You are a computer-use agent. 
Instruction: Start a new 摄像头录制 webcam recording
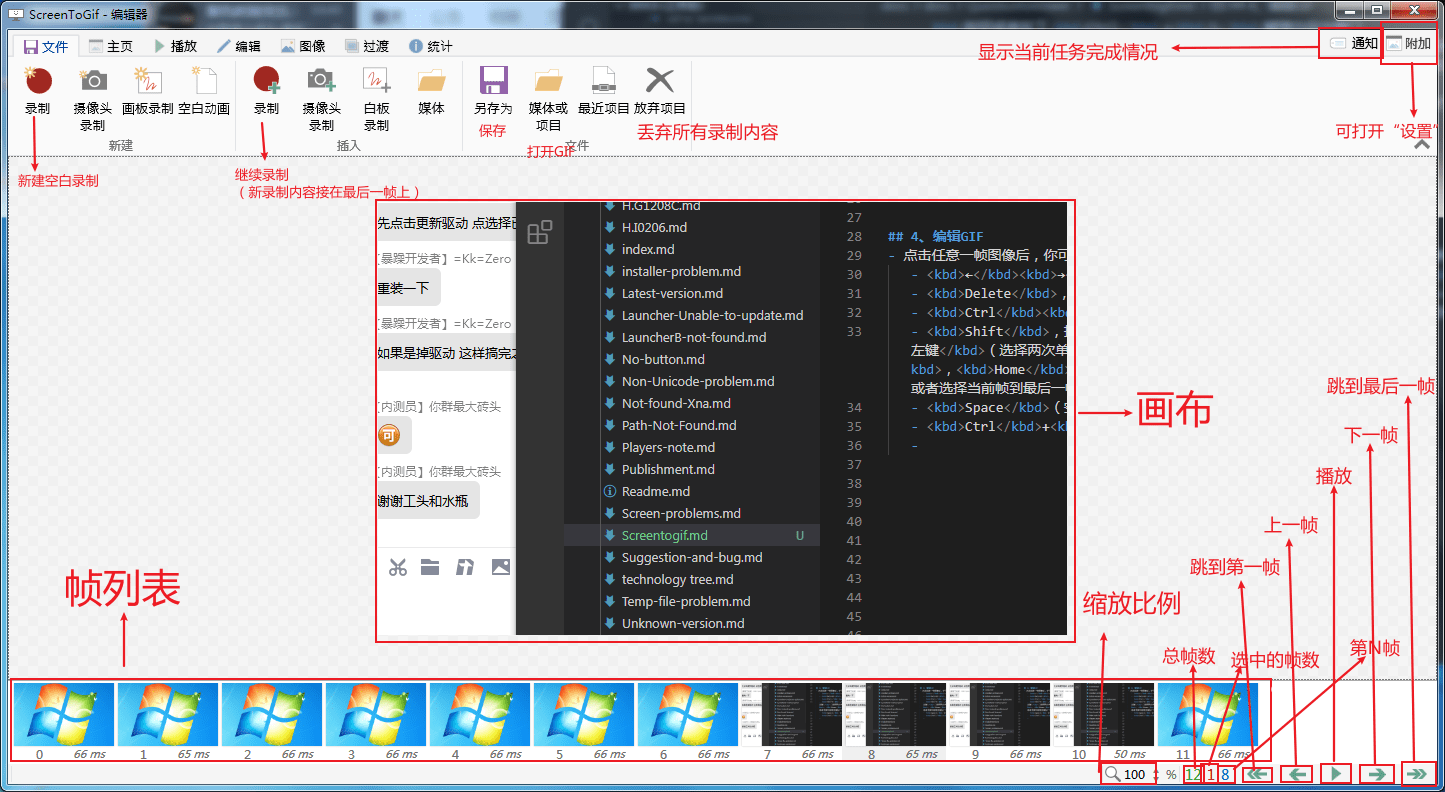93,83
